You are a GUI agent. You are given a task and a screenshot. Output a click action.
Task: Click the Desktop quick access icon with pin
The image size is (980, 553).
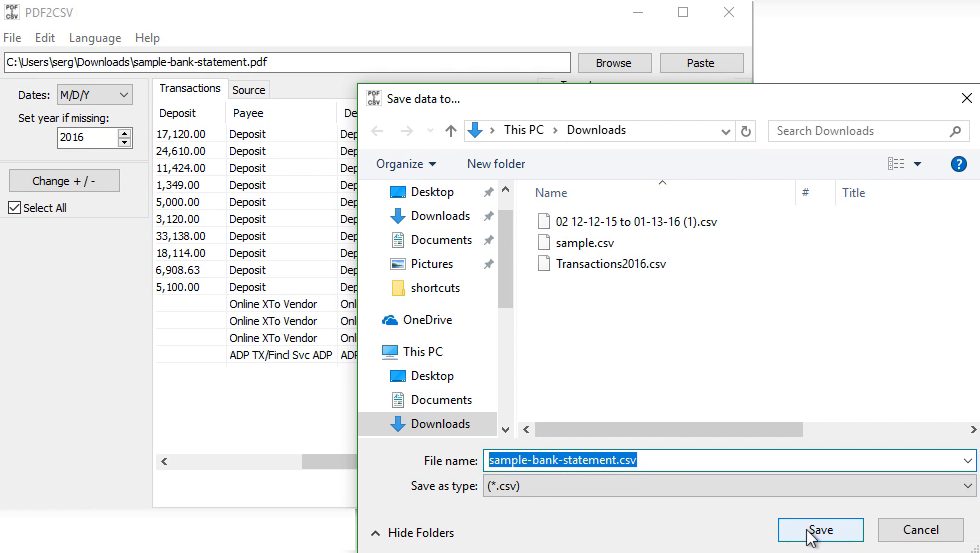[x=398, y=192]
